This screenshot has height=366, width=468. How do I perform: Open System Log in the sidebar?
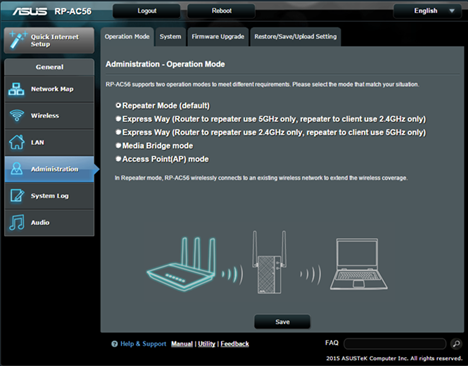click(49, 196)
